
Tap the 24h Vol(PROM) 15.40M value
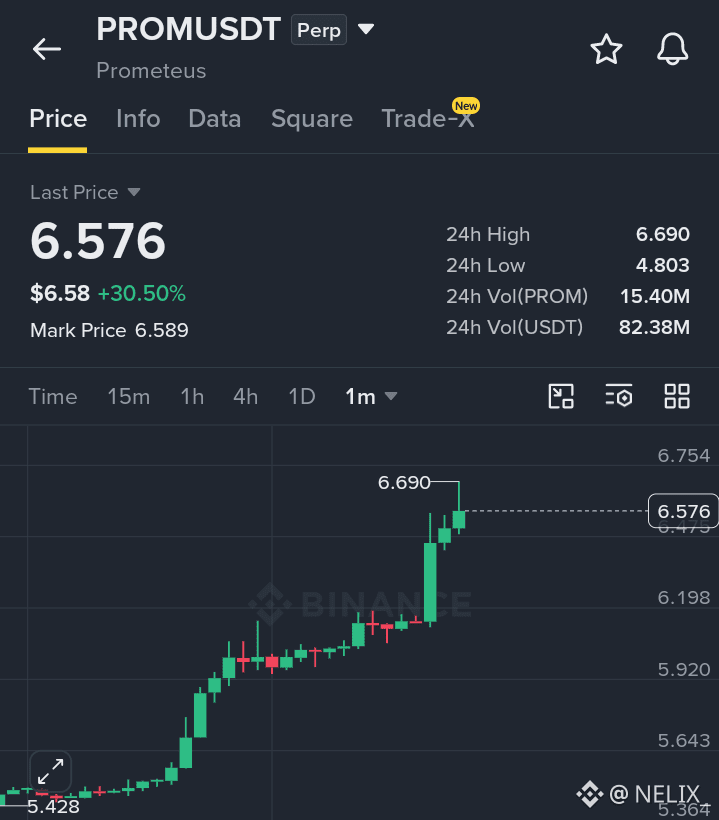(655, 297)
